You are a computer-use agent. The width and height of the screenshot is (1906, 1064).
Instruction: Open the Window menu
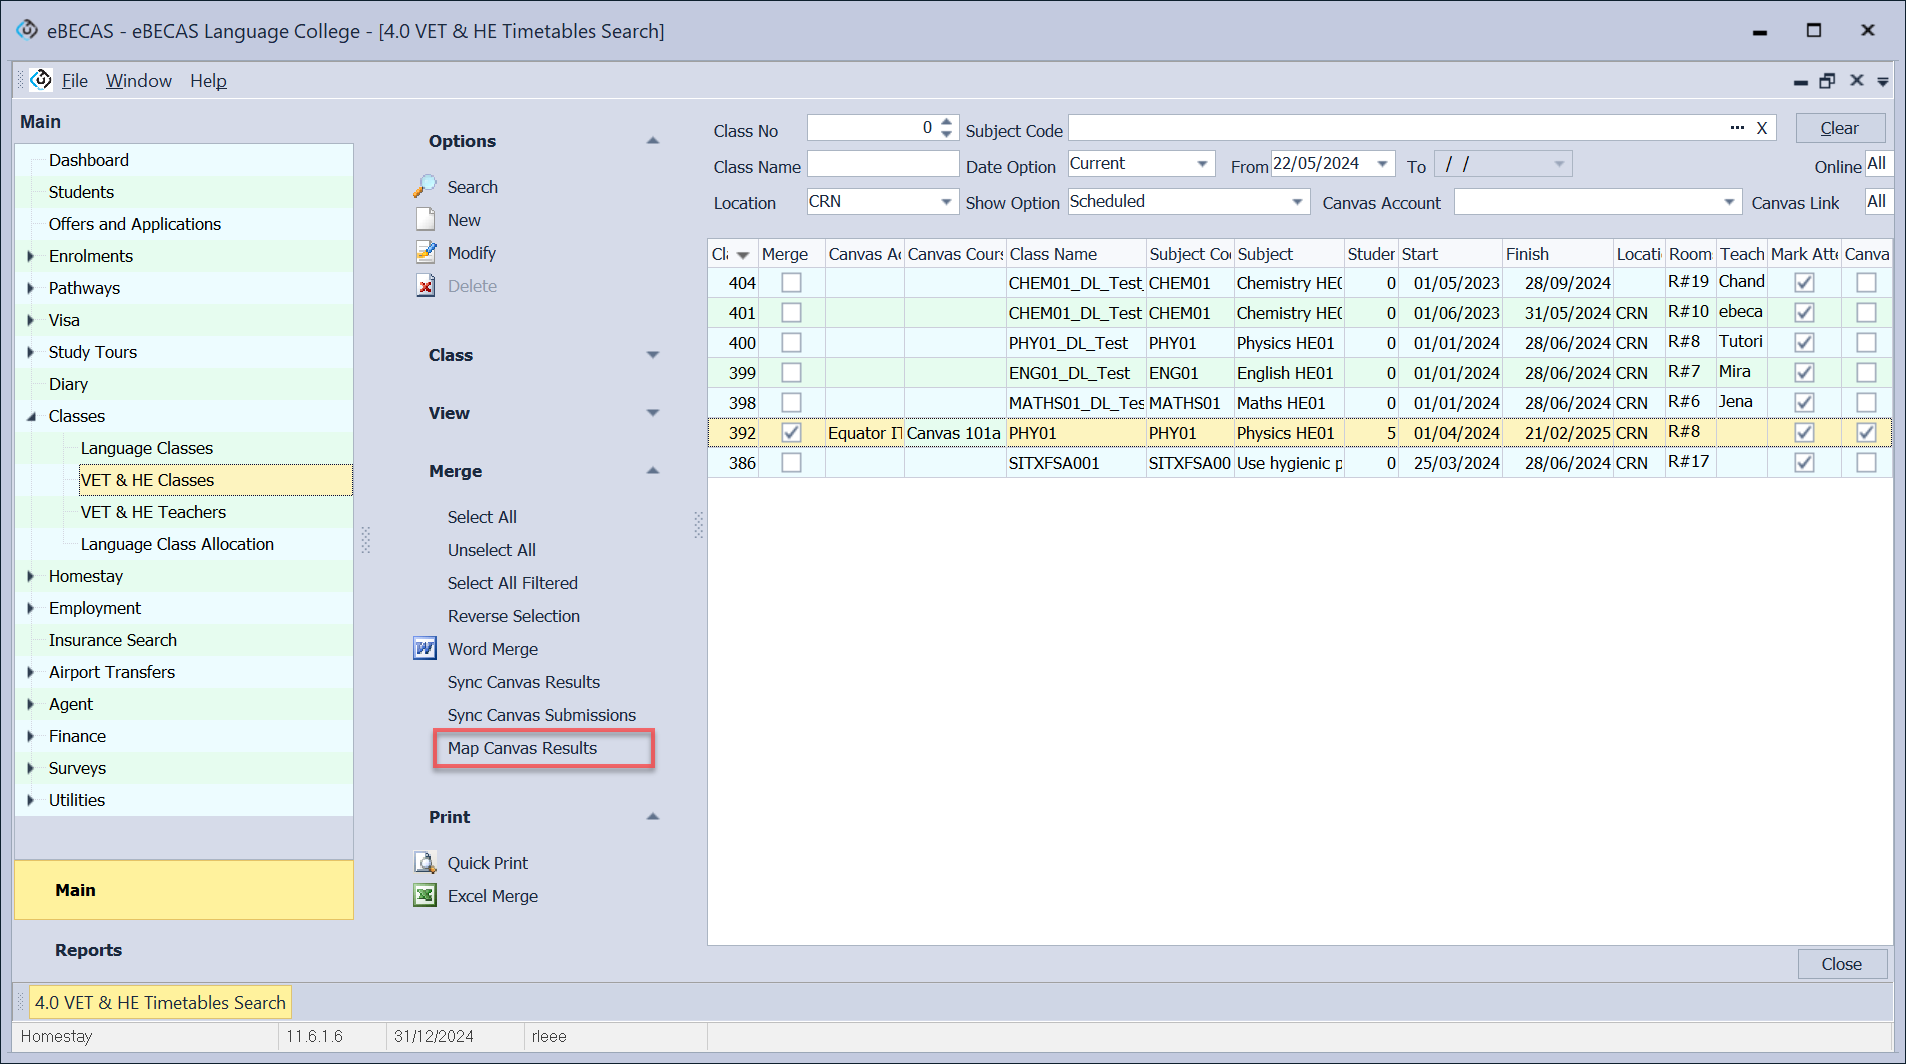138,81
